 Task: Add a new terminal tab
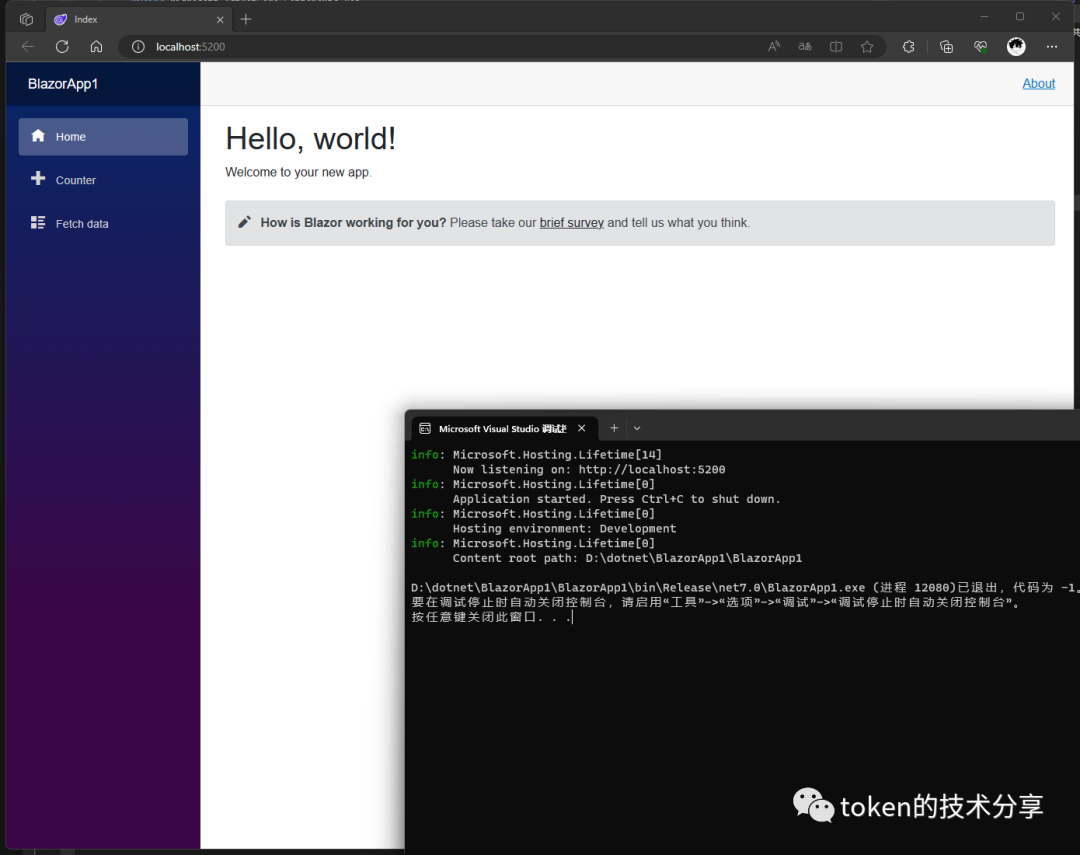coord(614,428)
